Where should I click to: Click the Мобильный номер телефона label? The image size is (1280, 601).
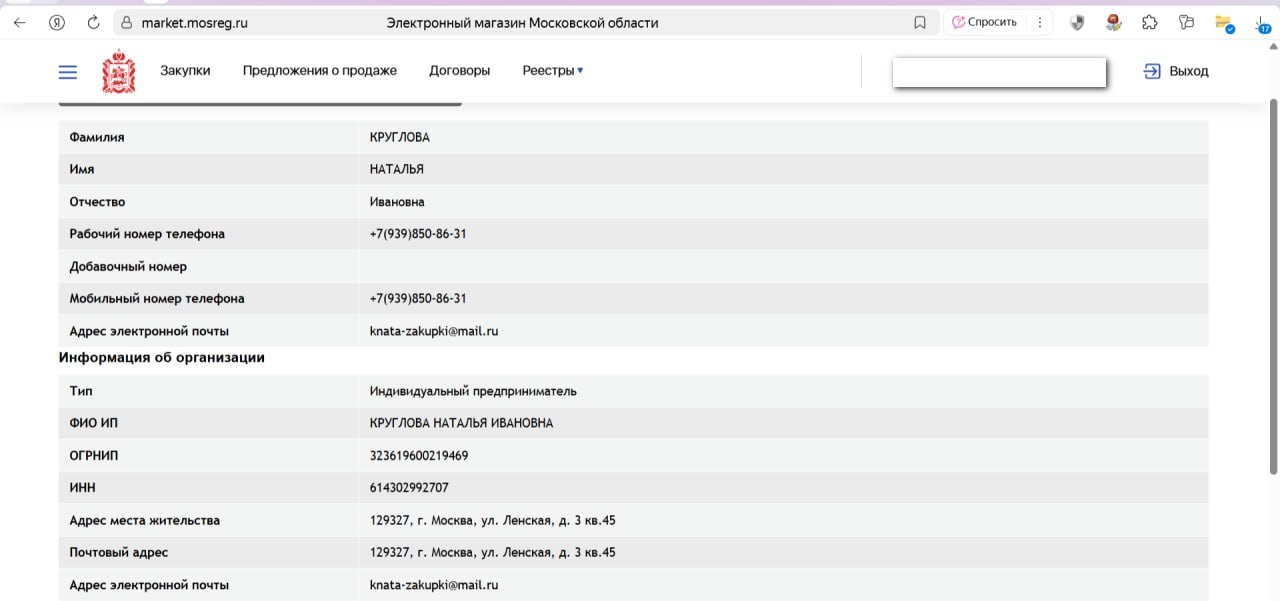click(x=157, y=298)
